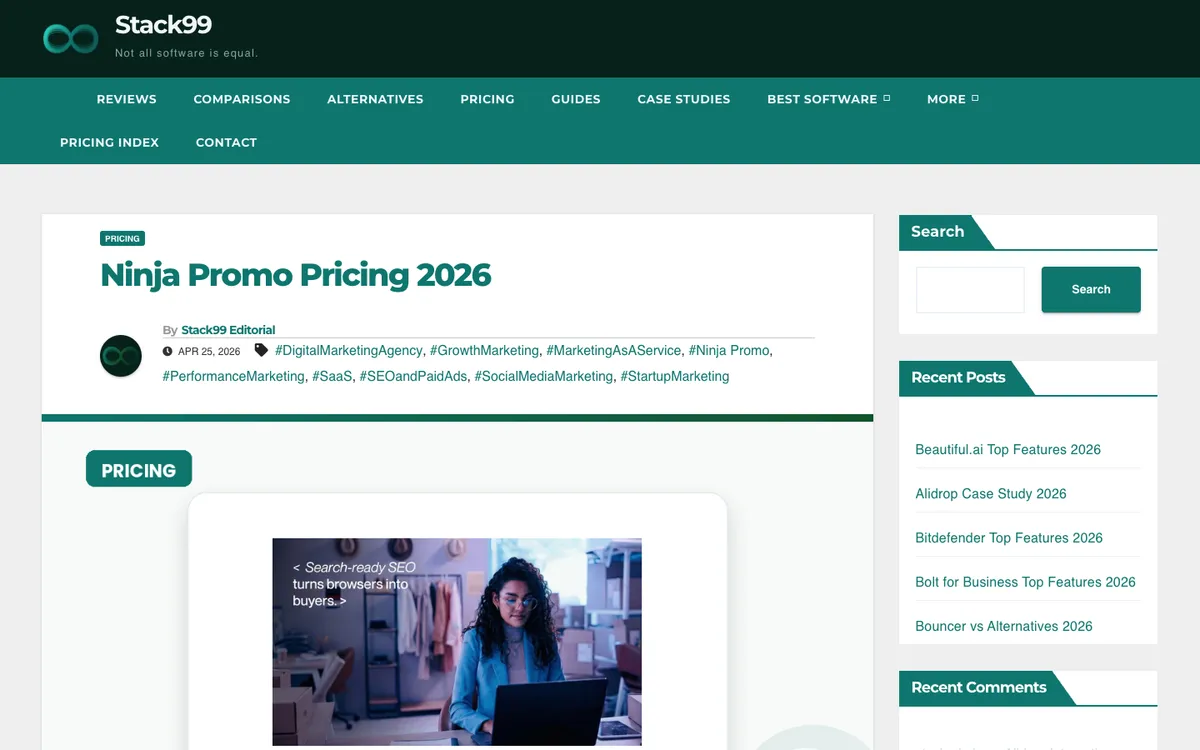Click the #MarketingAsAService tag
The image size is (1200, 750).
[613, 350]
